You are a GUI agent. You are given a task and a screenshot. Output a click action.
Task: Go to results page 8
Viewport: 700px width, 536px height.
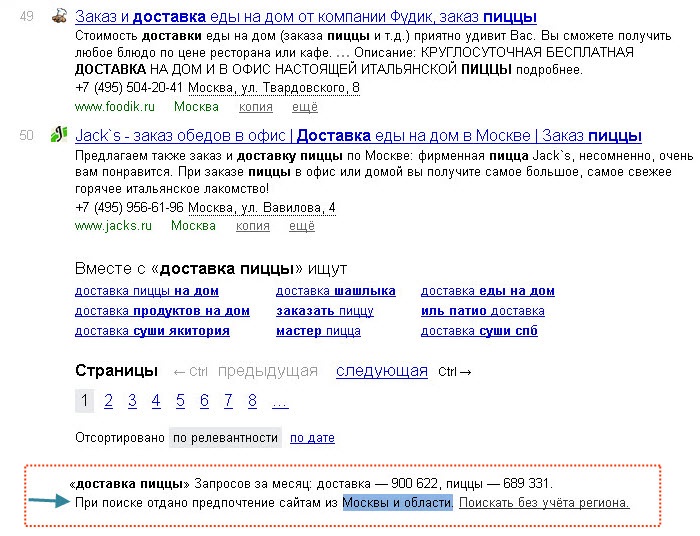[x=252, y=401]
